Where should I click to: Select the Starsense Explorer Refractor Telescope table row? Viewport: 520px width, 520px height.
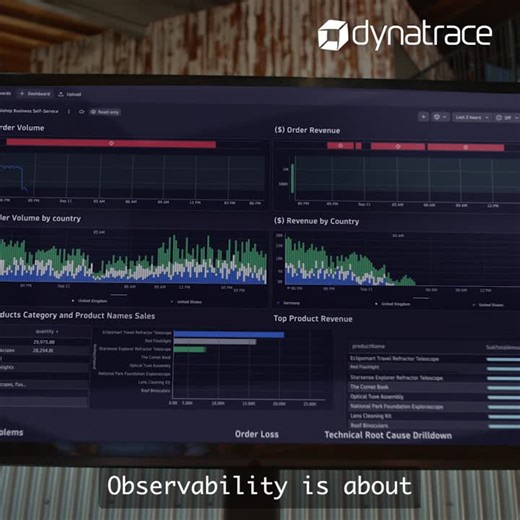pyautogui.click(x=434, y=378)
